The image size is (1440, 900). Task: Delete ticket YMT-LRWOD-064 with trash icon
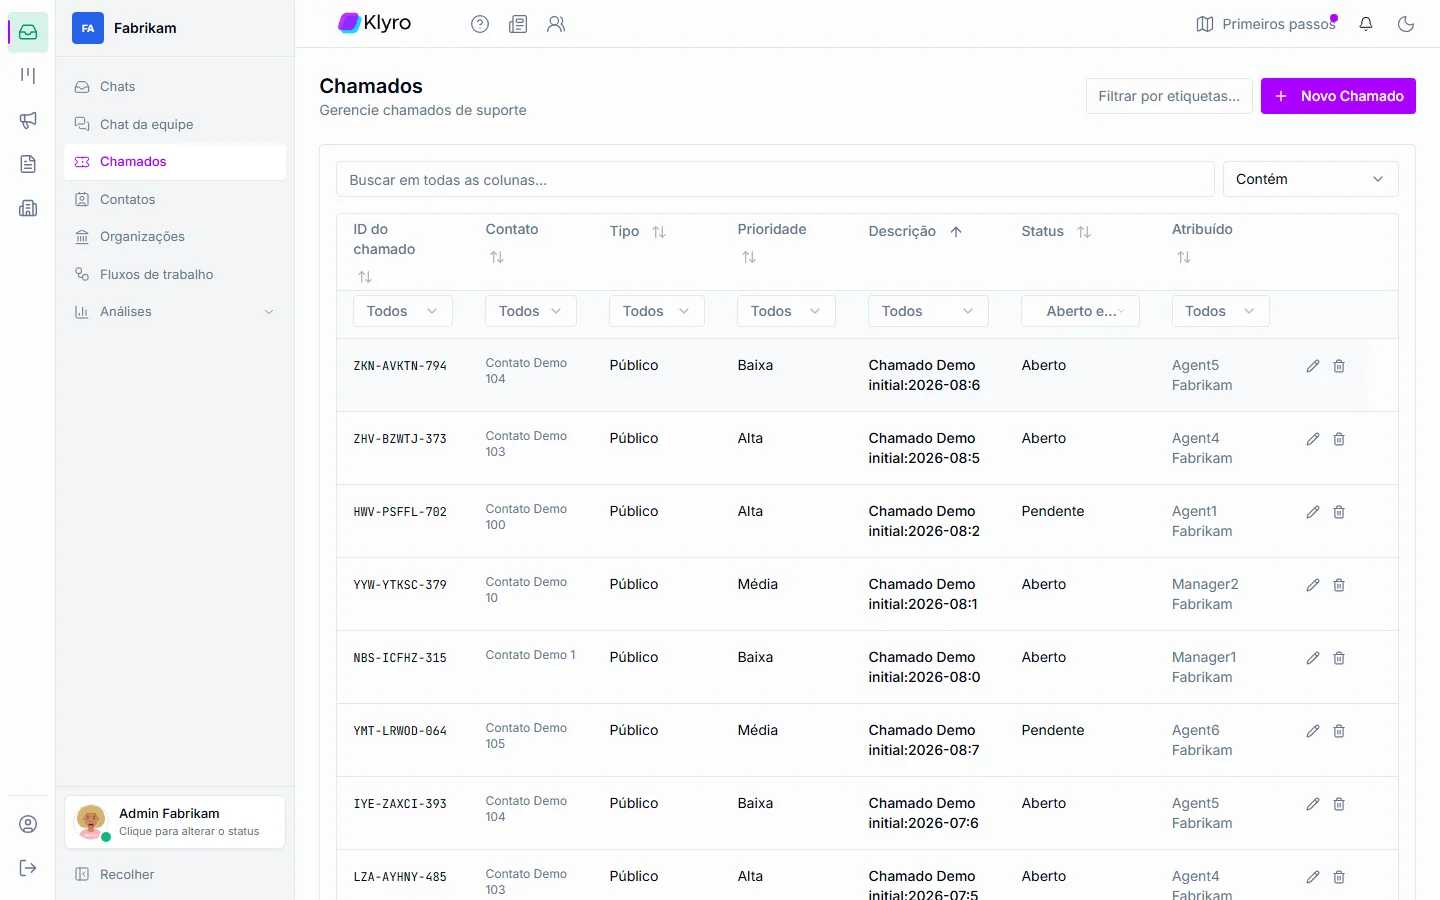click(x=1339, y=731)
